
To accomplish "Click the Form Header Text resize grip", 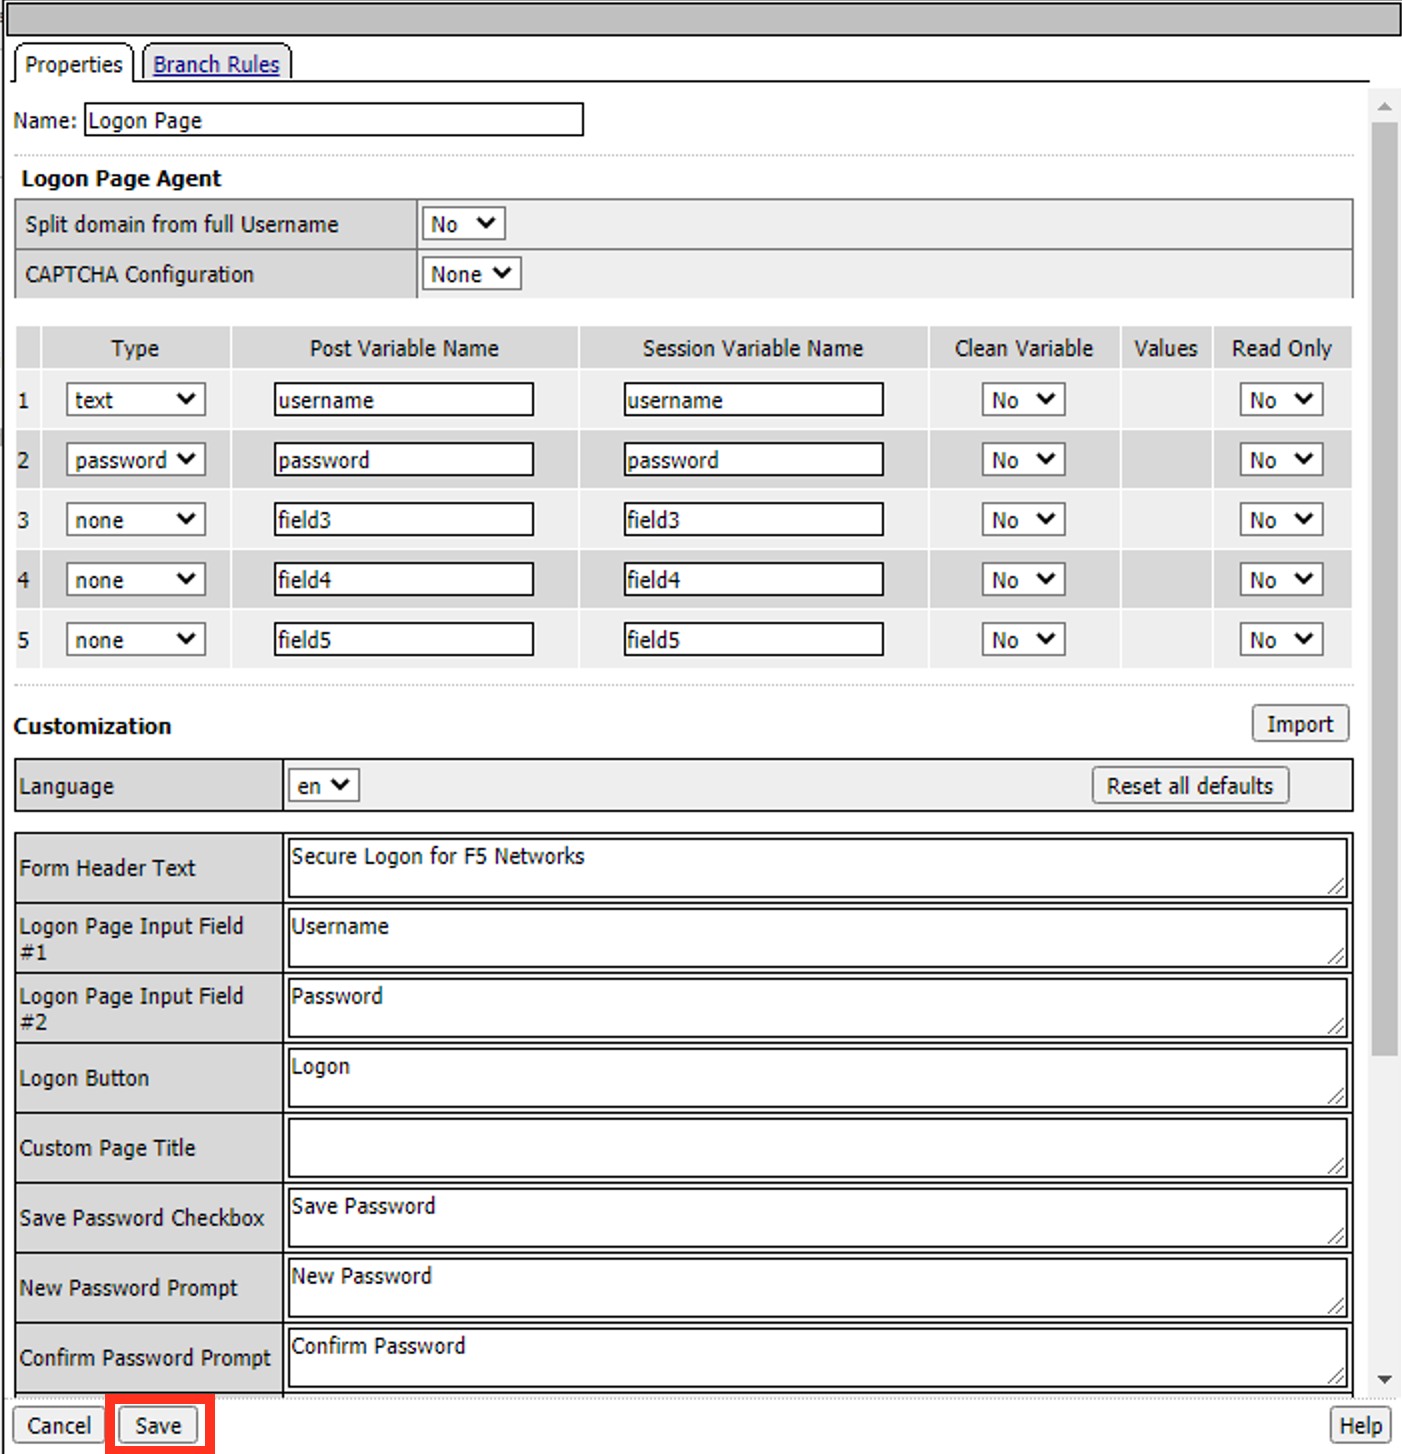I will 1336,887.
